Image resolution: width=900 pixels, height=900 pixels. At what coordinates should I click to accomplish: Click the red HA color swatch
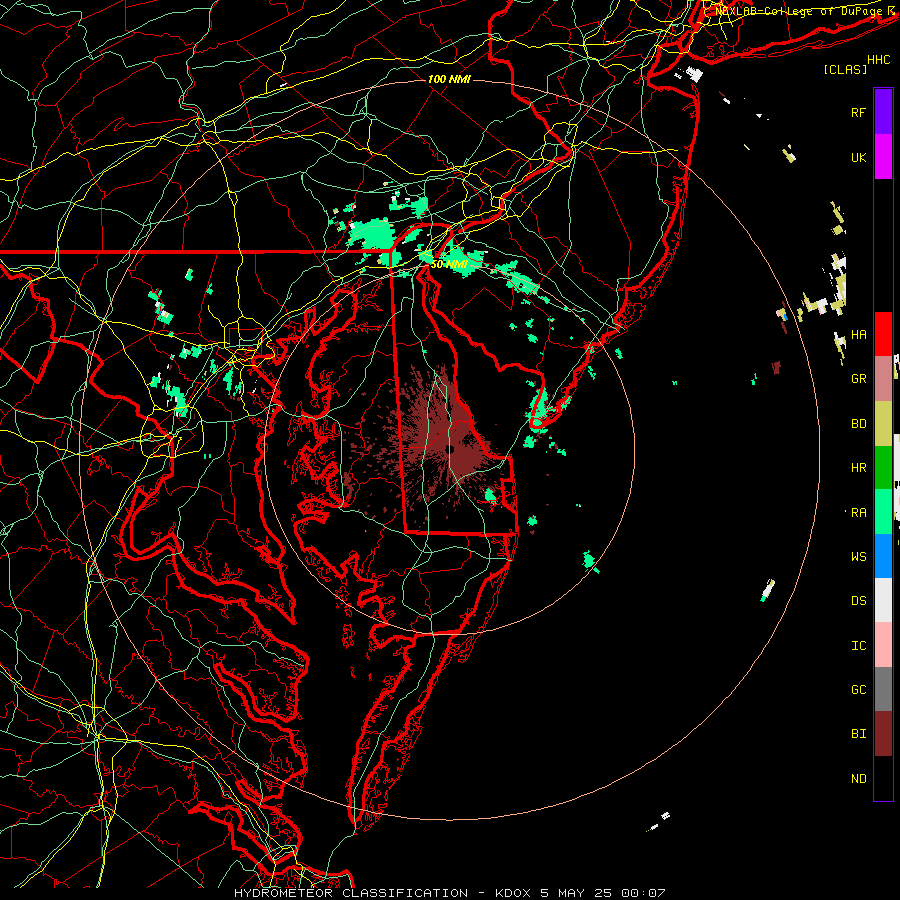coord(883,334)
